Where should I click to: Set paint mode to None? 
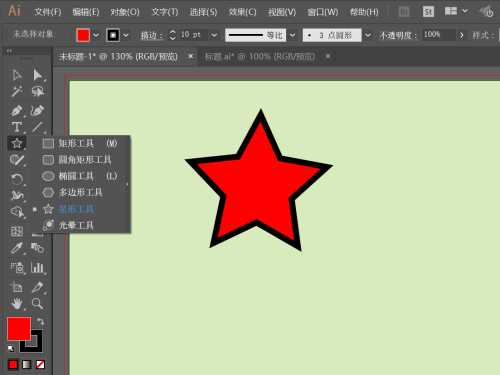click(40, 364)
